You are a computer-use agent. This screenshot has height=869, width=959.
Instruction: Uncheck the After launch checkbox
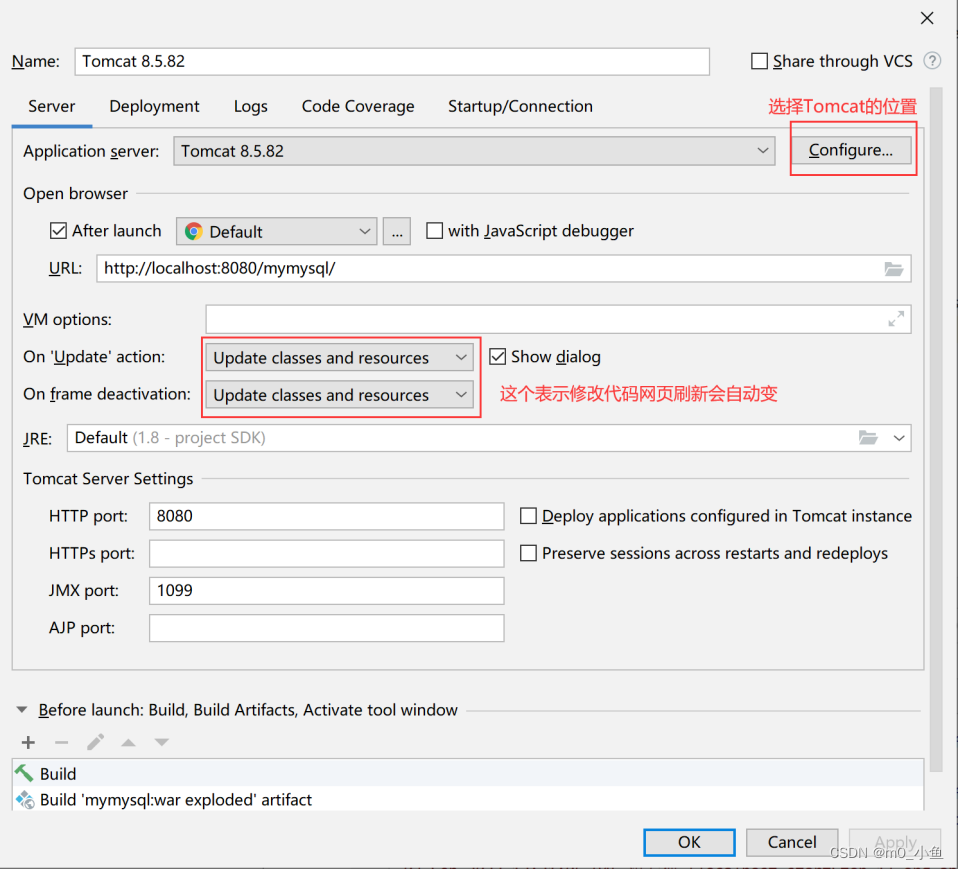(x=58, y=231)
